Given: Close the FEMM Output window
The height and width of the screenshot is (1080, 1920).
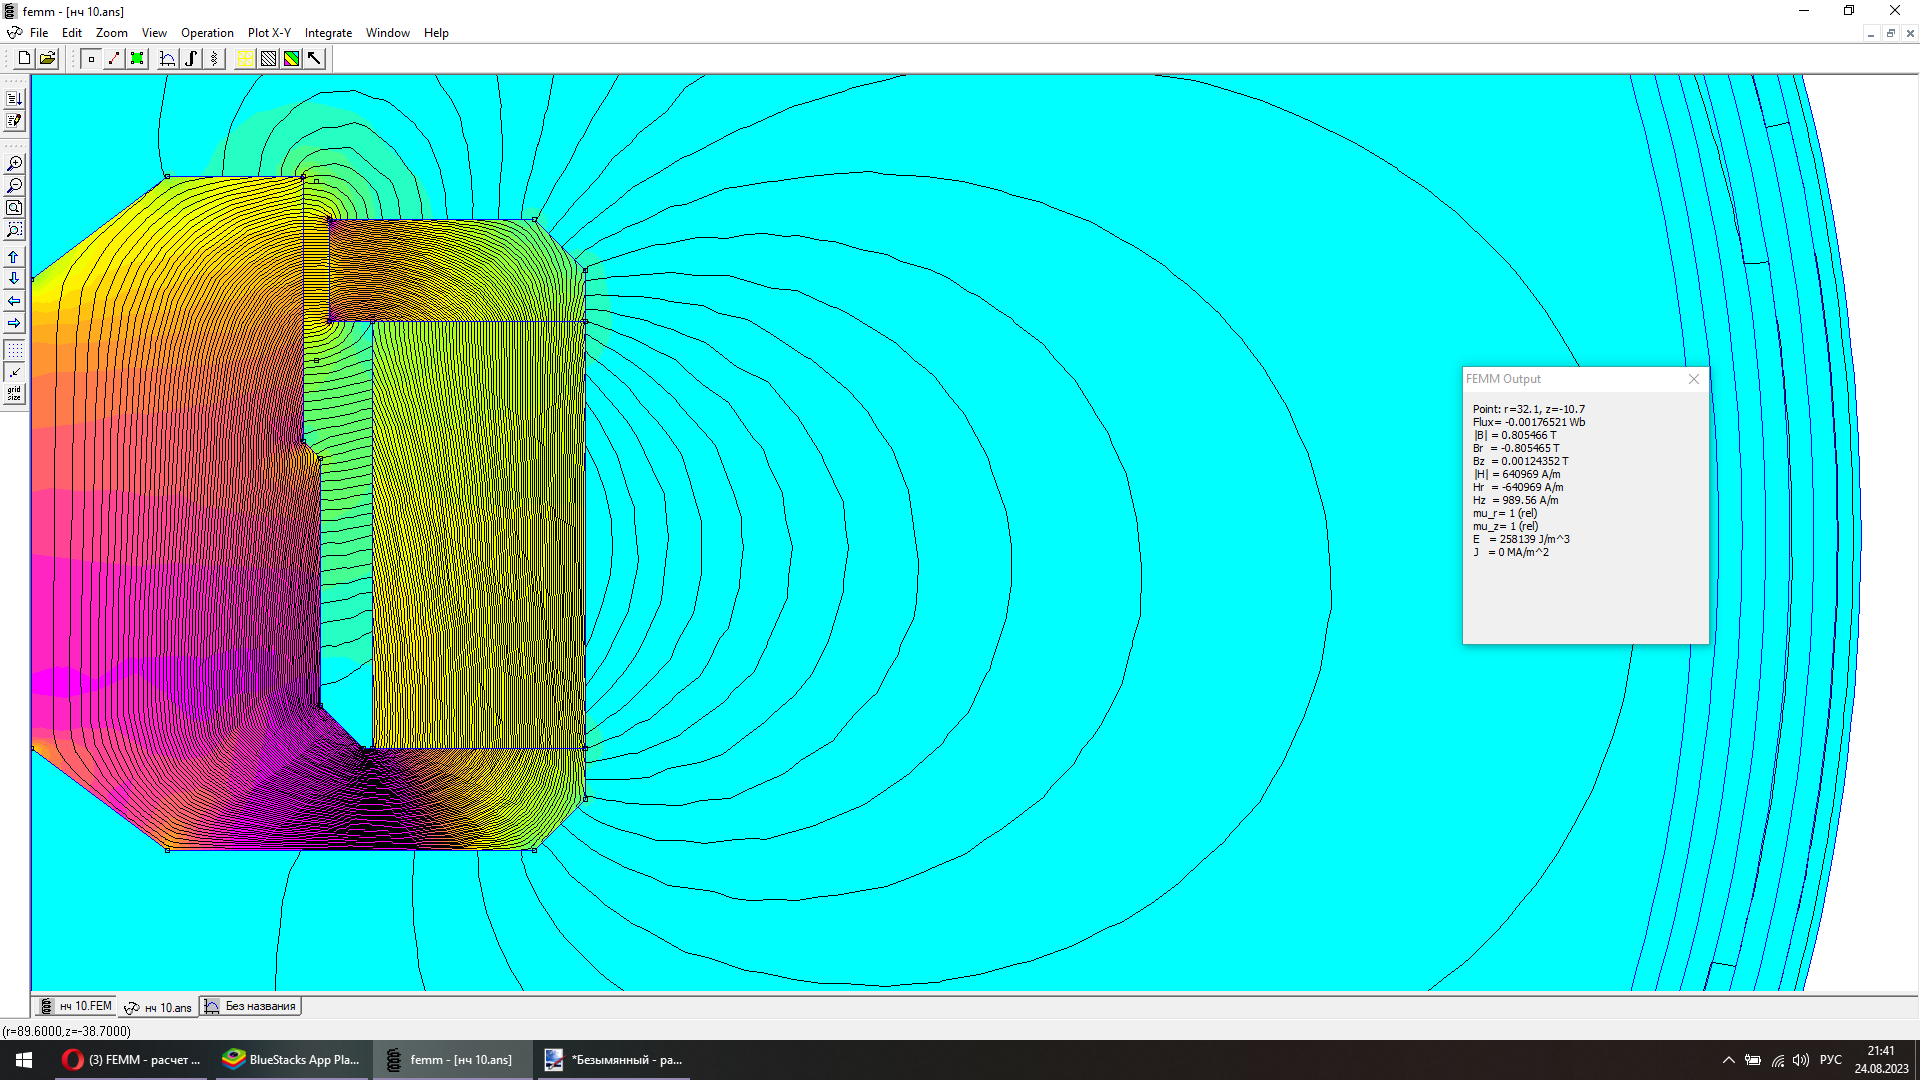Looking at the screenshot, I should pyautogui.click(x=1693, y=379).
